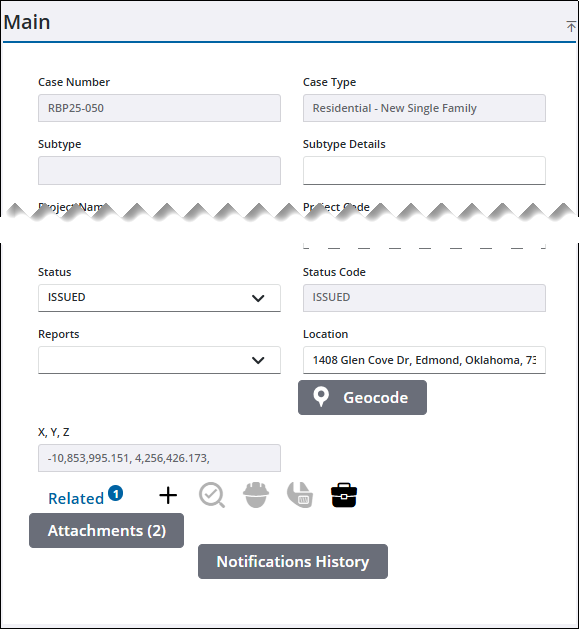Select the Case Number field RBP25-050
The height and width of the screenshot is (629, 579).
(x=159, y=108)
